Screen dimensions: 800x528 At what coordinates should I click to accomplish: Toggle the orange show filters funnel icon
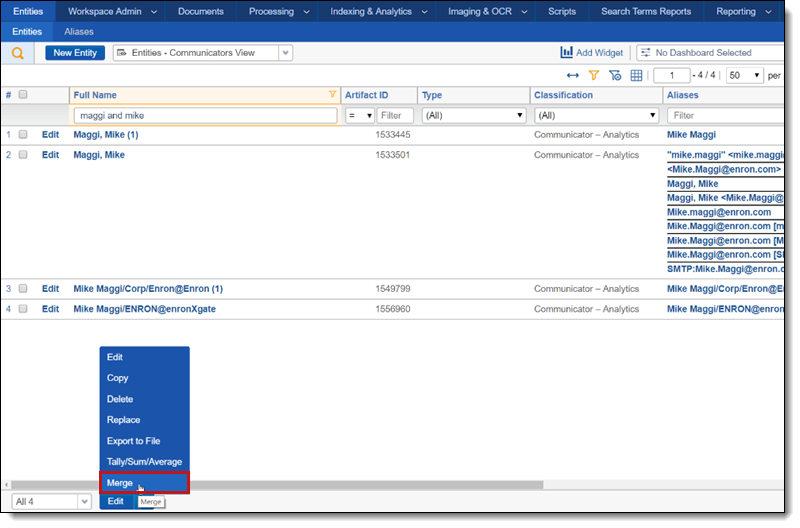point(593,75)
